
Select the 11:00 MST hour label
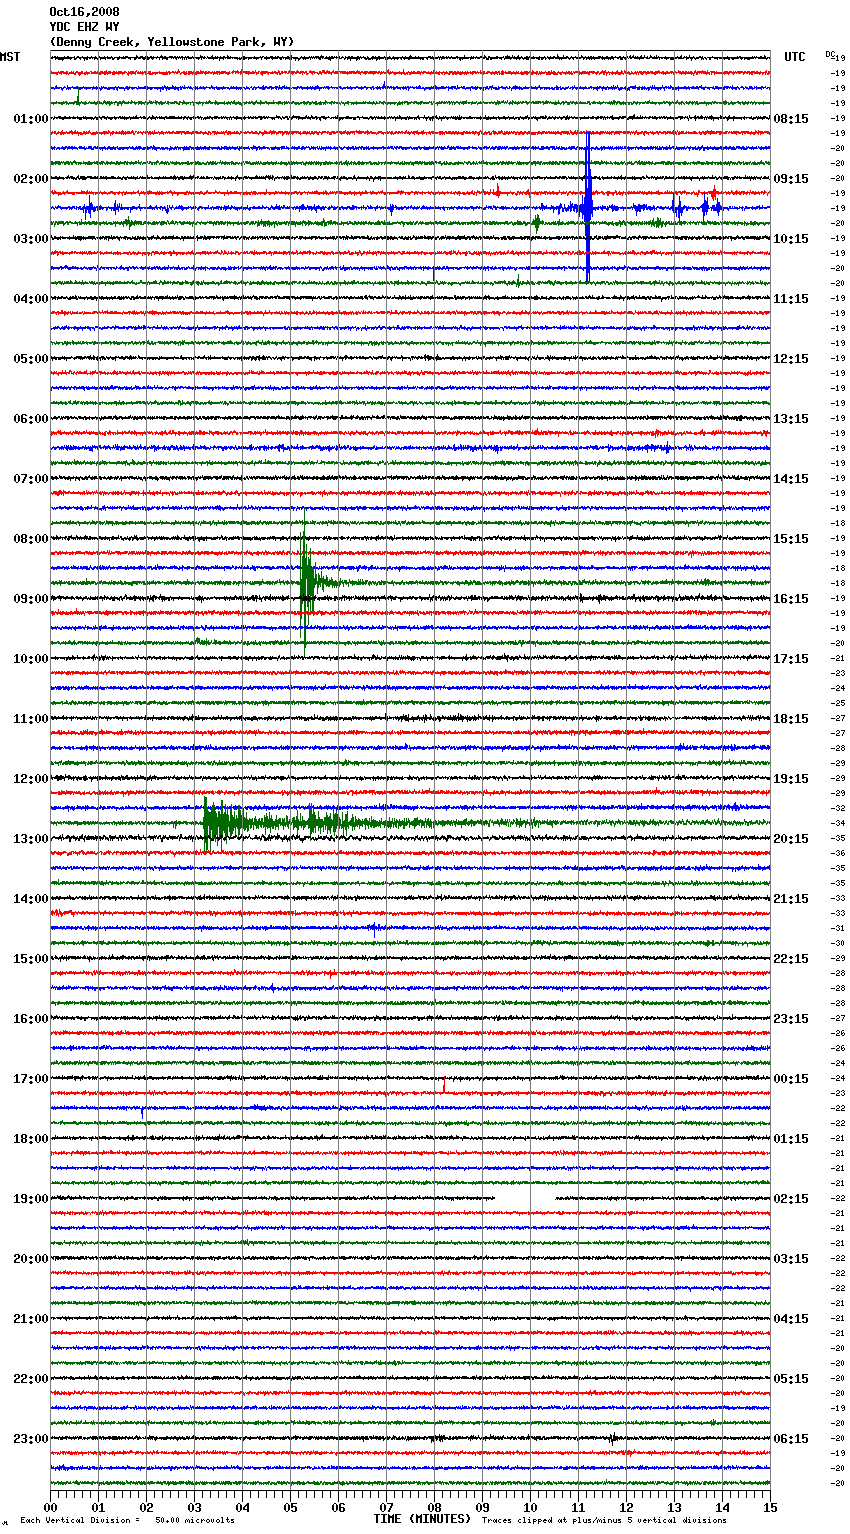pyautogui.click(x=31, y=719)
